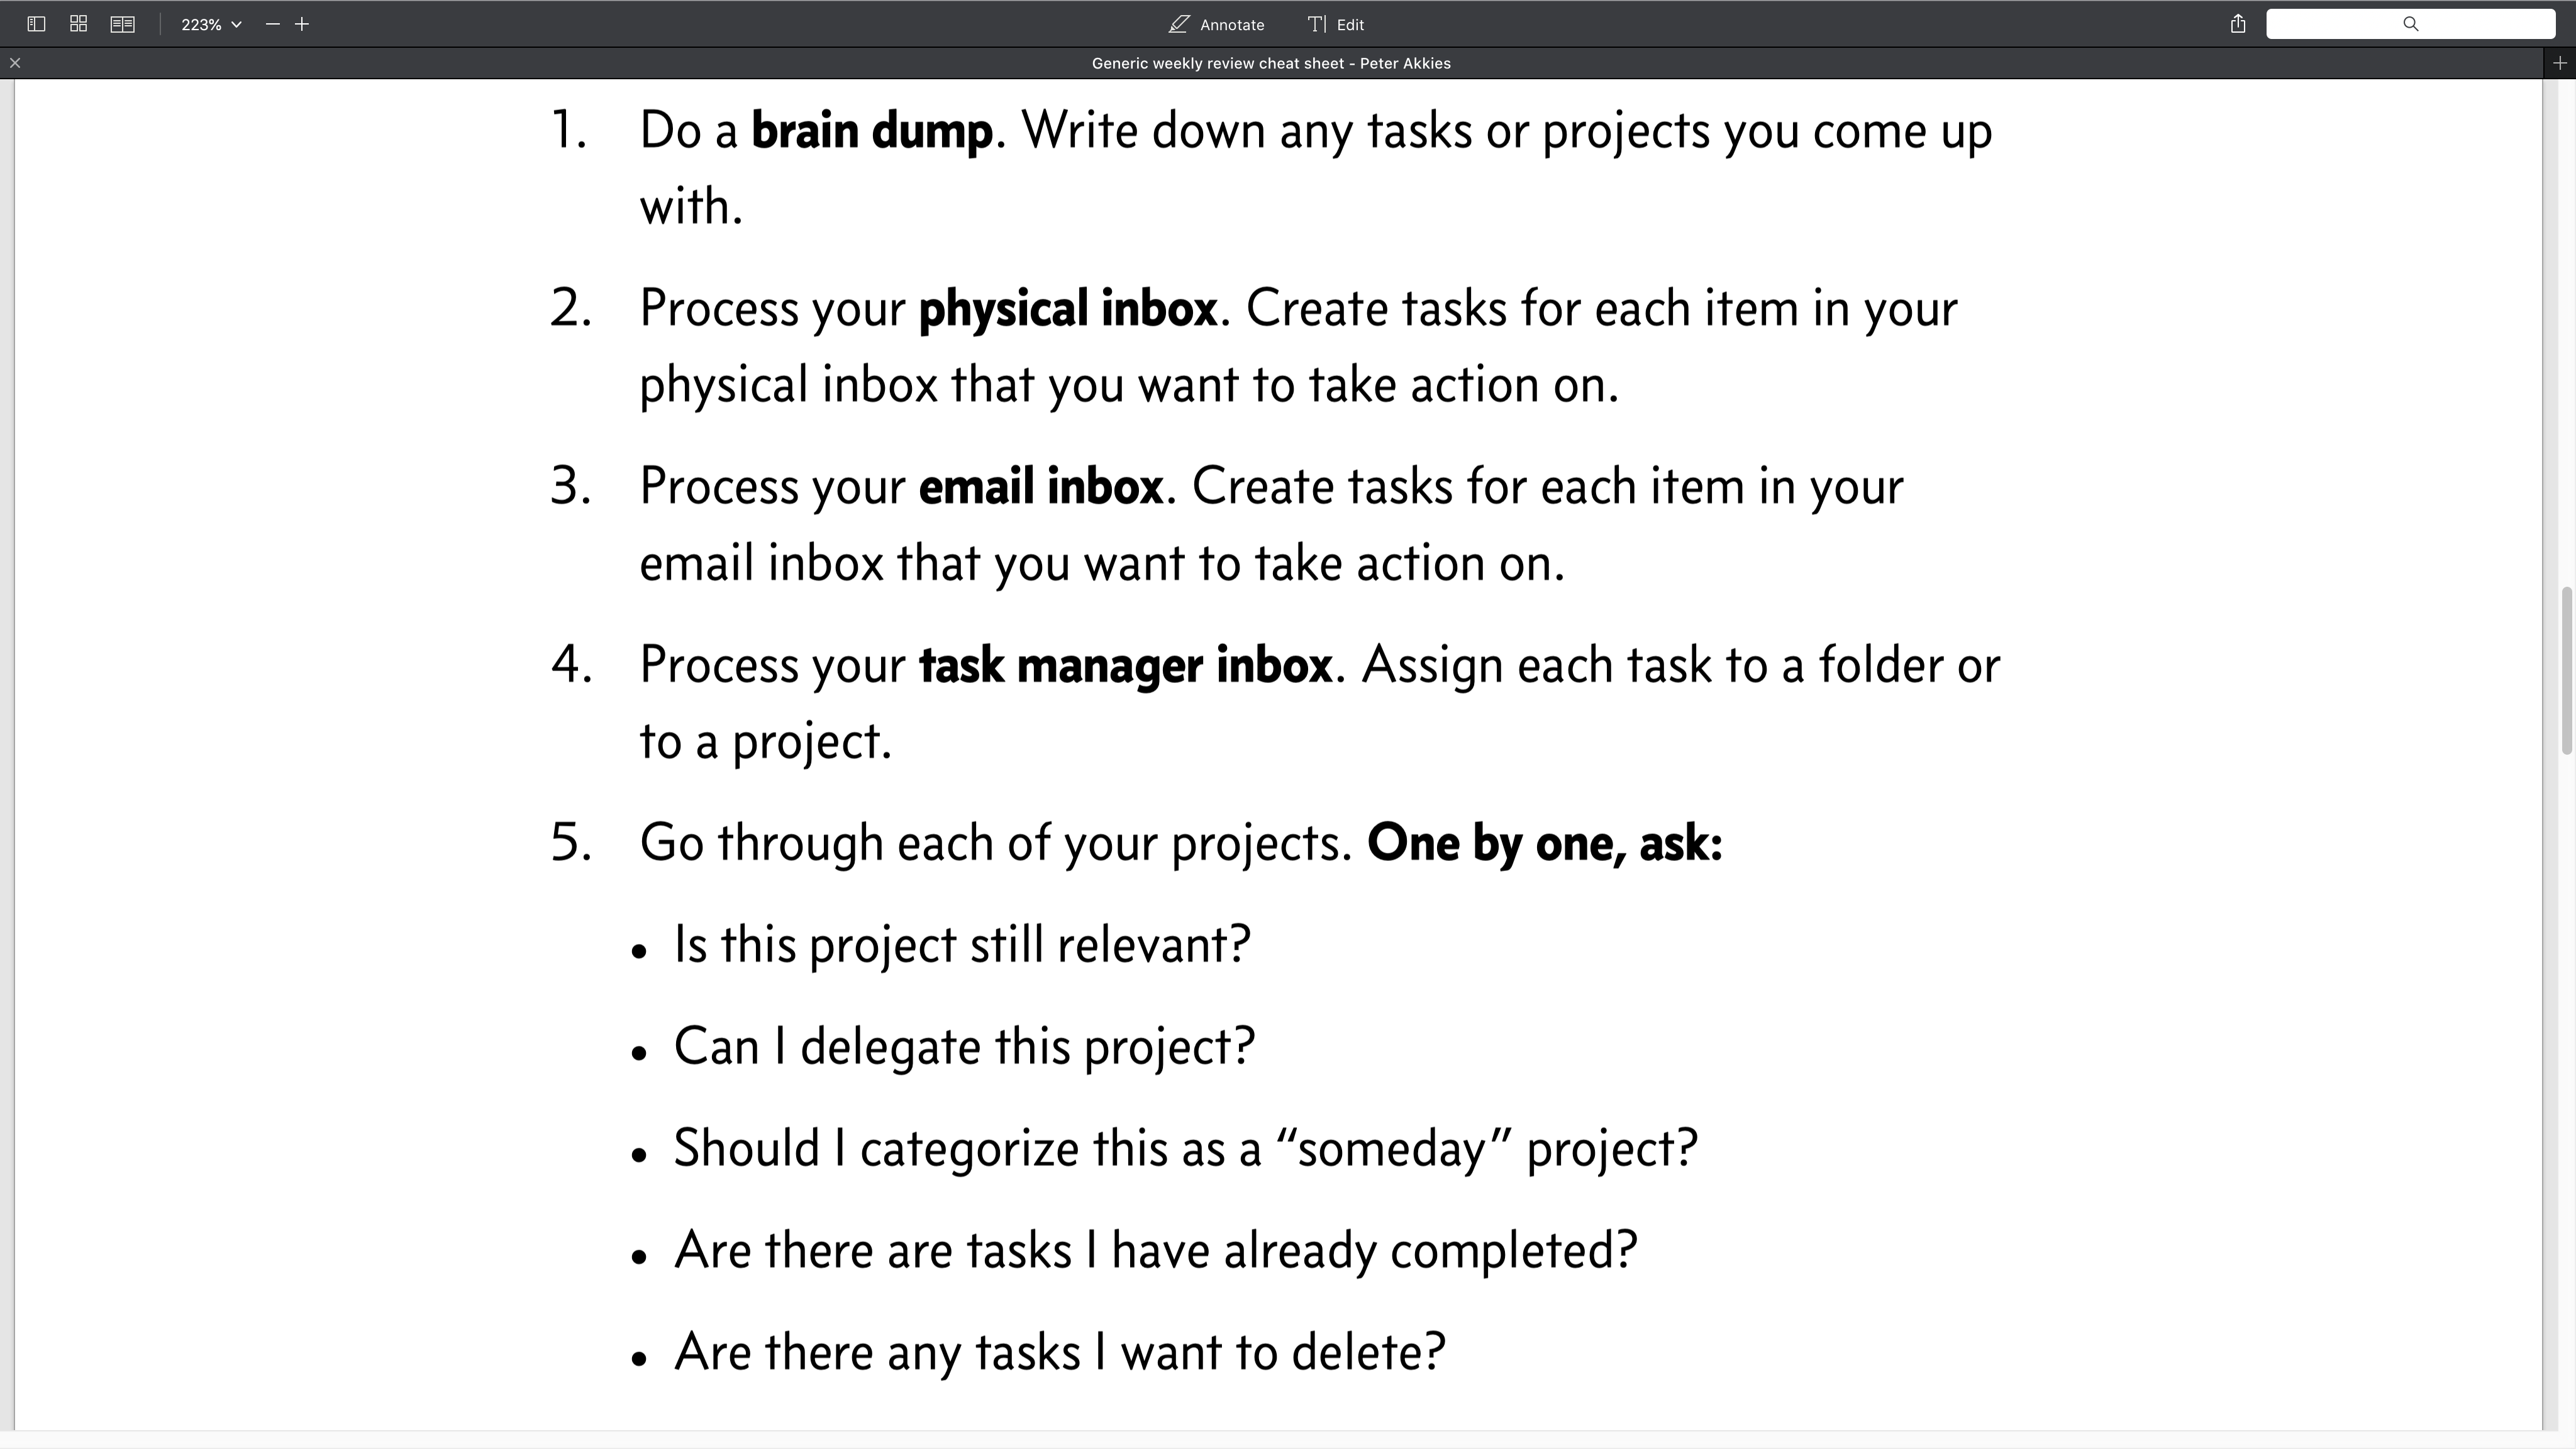Image resolution: width=2576 pixels, height=1449 pixels.
Task: Click the zoom out minus button
Action: [273, 24]
